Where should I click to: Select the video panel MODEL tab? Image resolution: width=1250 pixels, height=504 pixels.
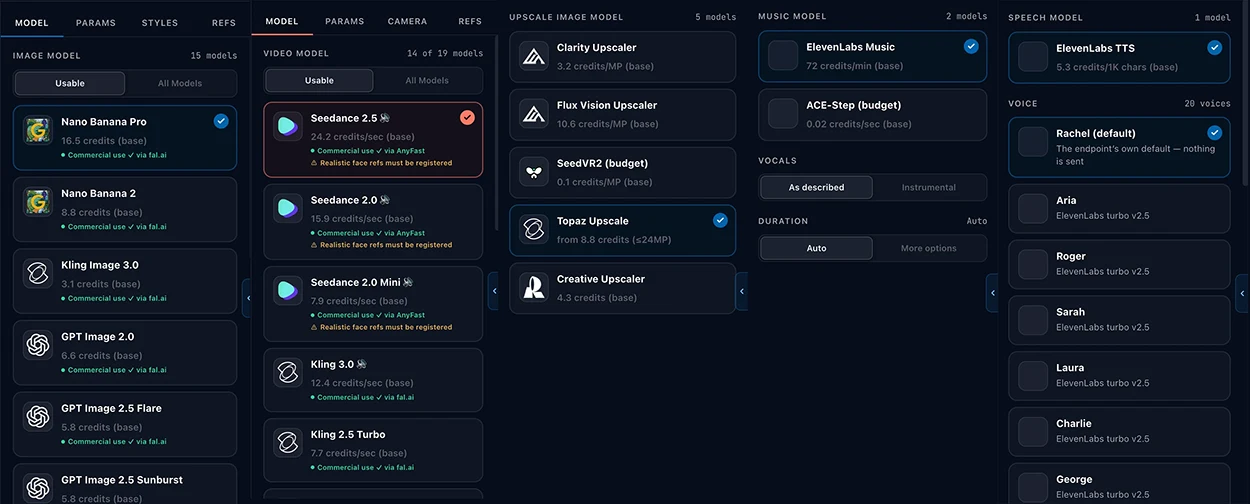coord(282,21)
